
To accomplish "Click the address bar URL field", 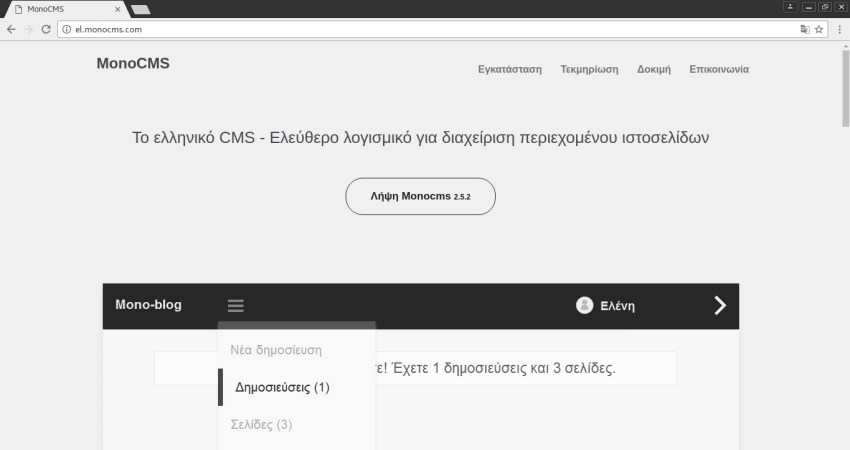I will point(400,29).
